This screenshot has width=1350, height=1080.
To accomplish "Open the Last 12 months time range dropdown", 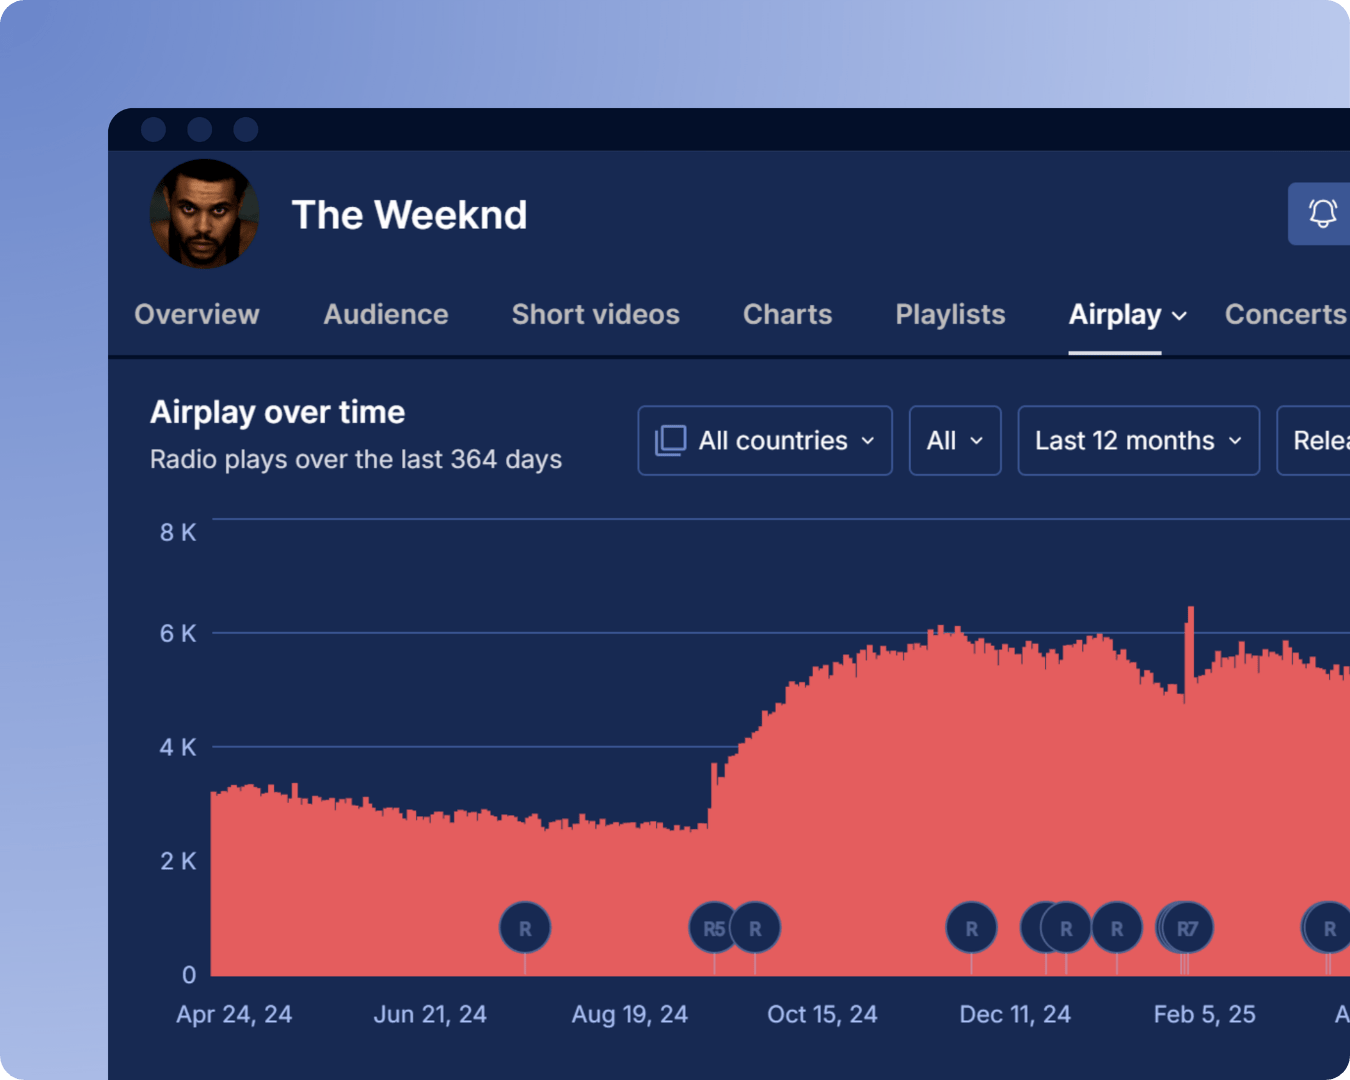I will click(x=1138, y=440).
